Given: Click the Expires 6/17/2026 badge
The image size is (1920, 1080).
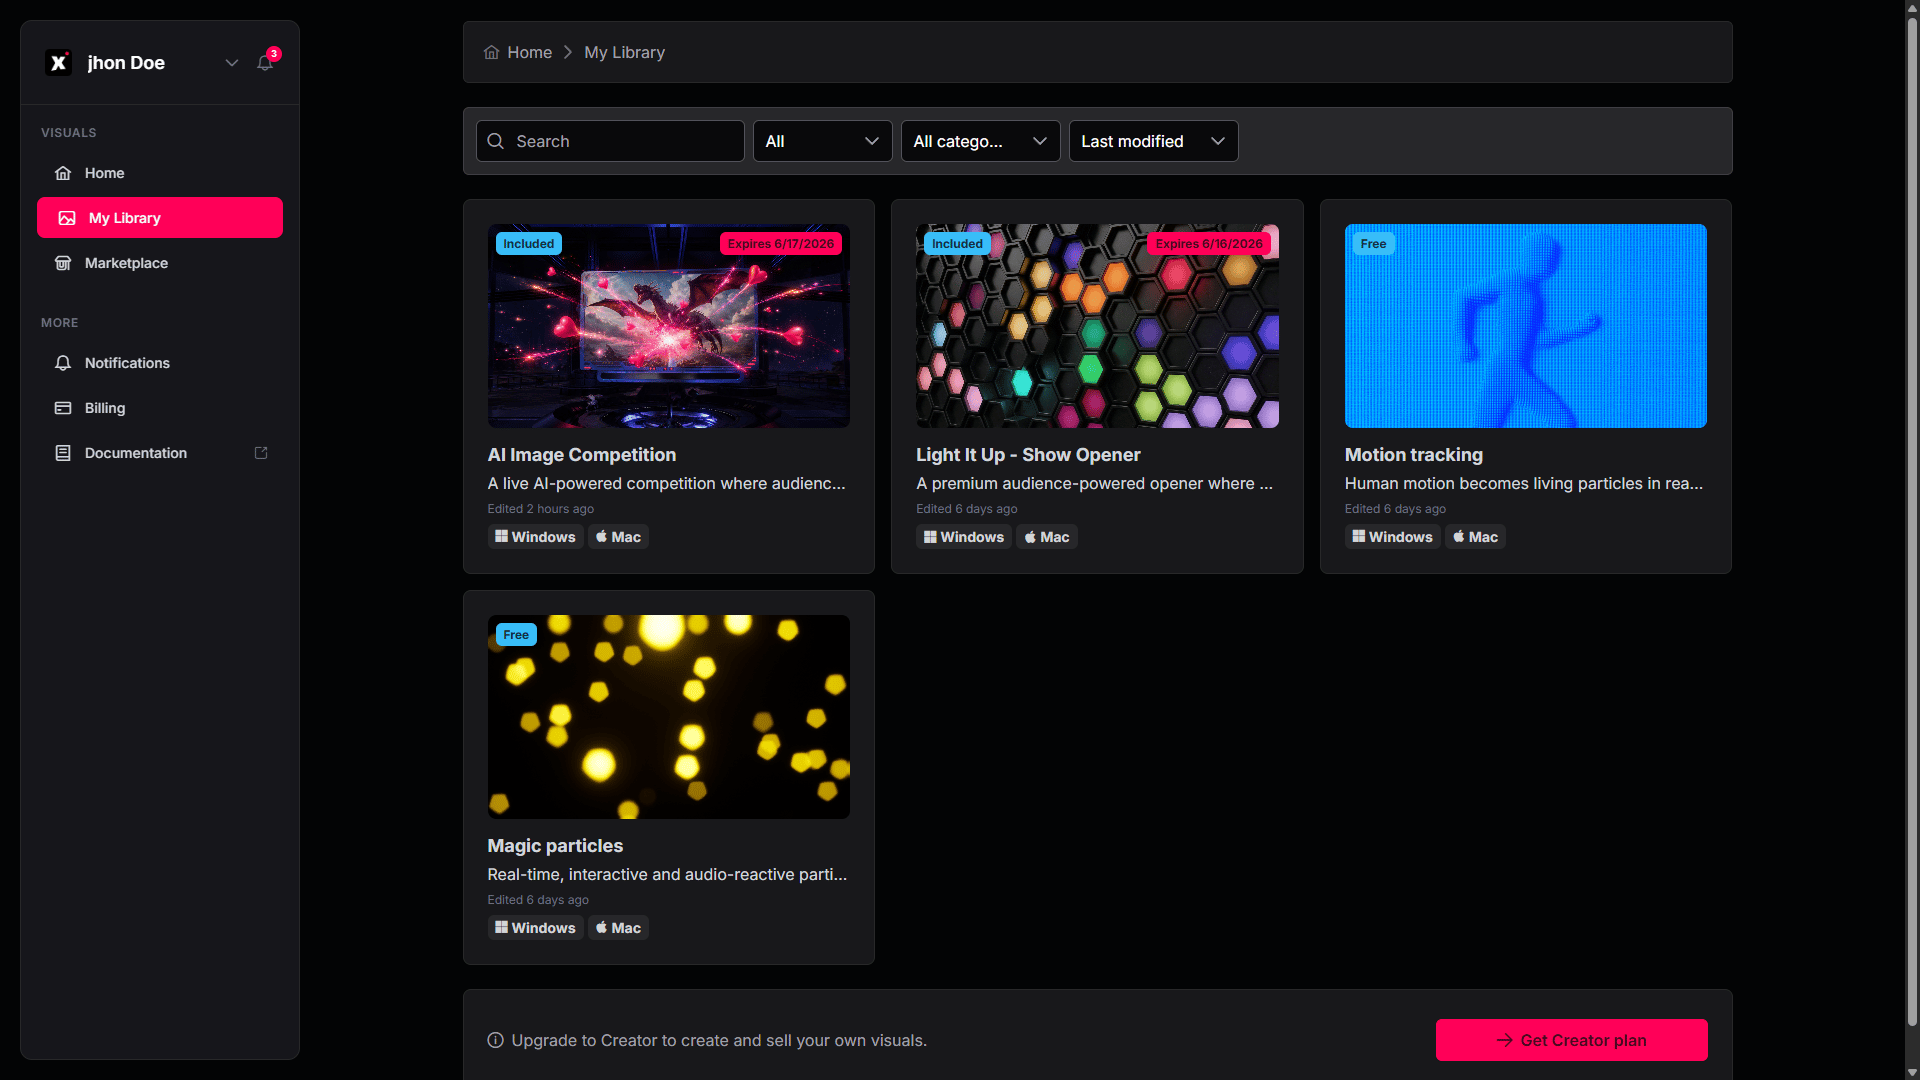Looking at the screenshot, I should point(781,244).
